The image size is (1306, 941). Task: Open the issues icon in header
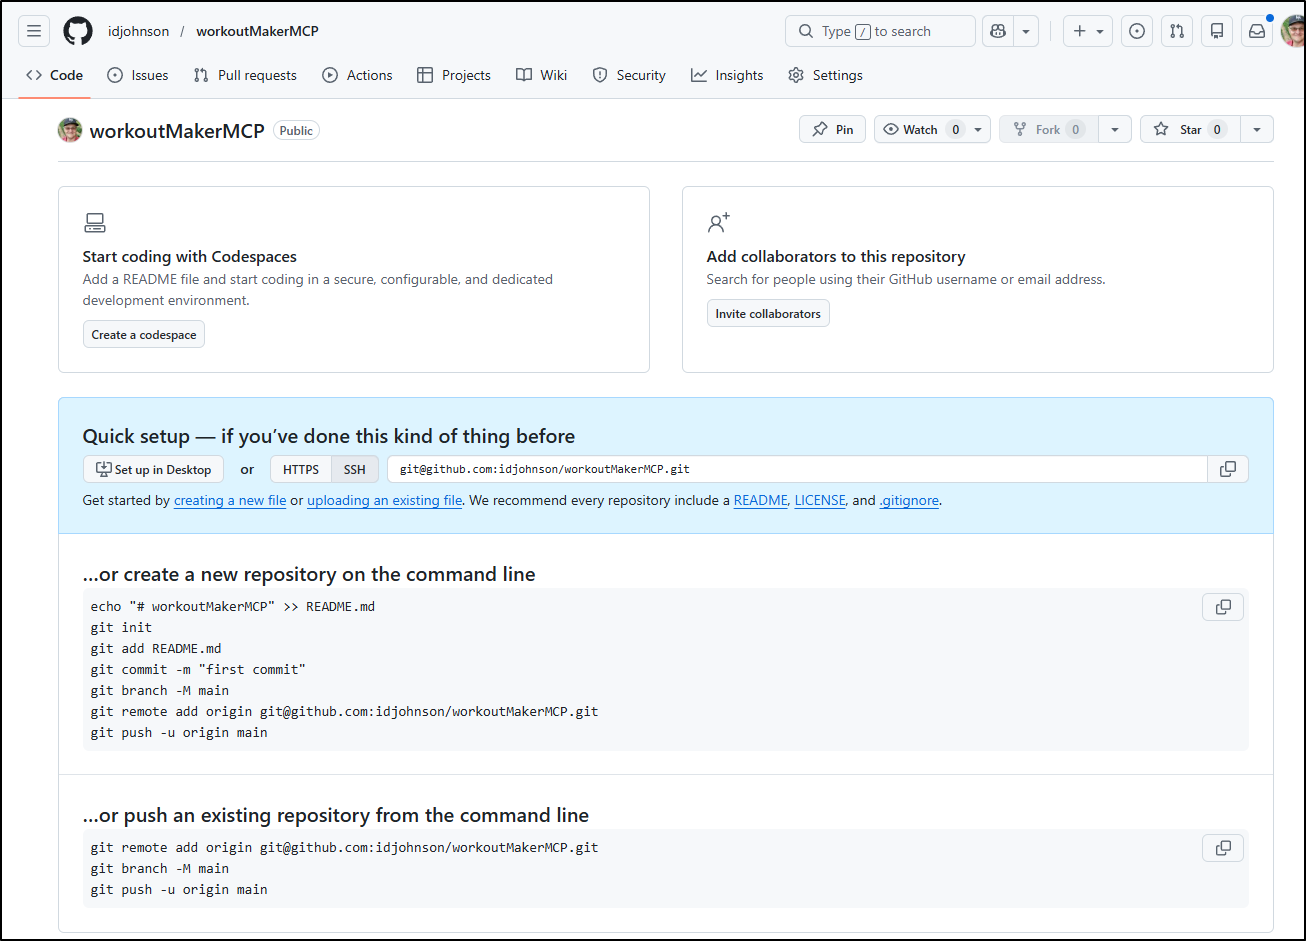(1137, 31)
